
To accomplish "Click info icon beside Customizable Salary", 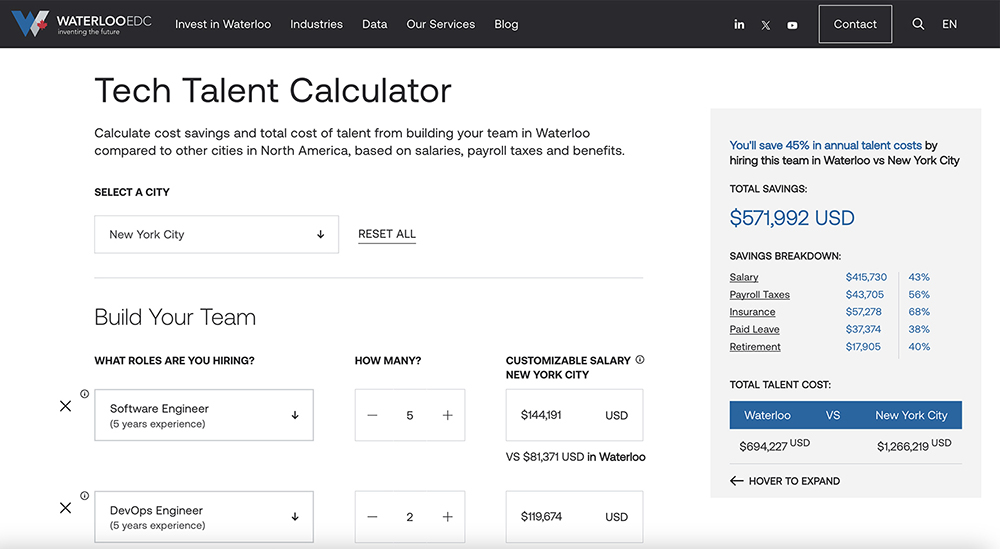I will (640, 360).
